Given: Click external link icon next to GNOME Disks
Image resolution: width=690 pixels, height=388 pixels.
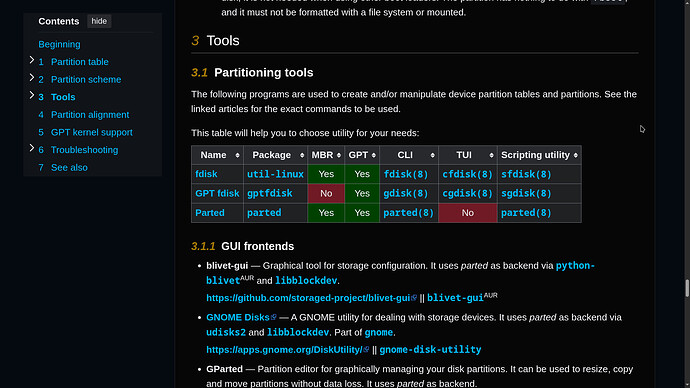Looking at the screenshot, I should (274, 317).
